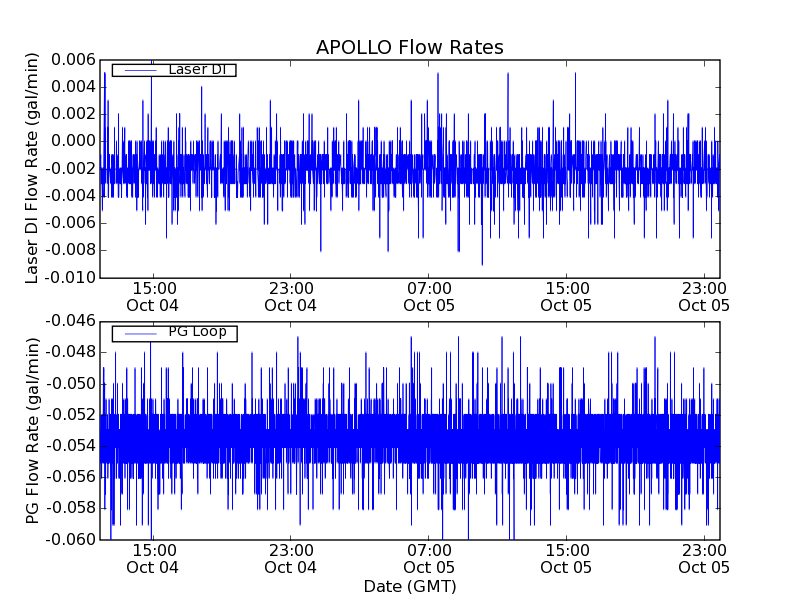Click '07:00 Oct 05' label under bottom chart
The width and height of the screenshot is (800, 600).
(x=429, y=559)
